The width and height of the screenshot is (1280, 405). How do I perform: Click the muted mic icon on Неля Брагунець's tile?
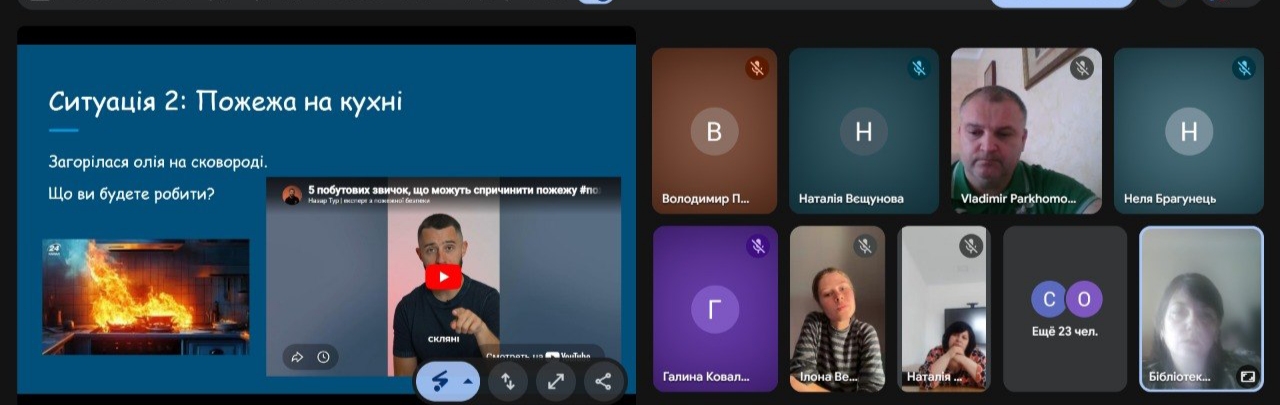pyautogui.click(x=1245, y=68)
